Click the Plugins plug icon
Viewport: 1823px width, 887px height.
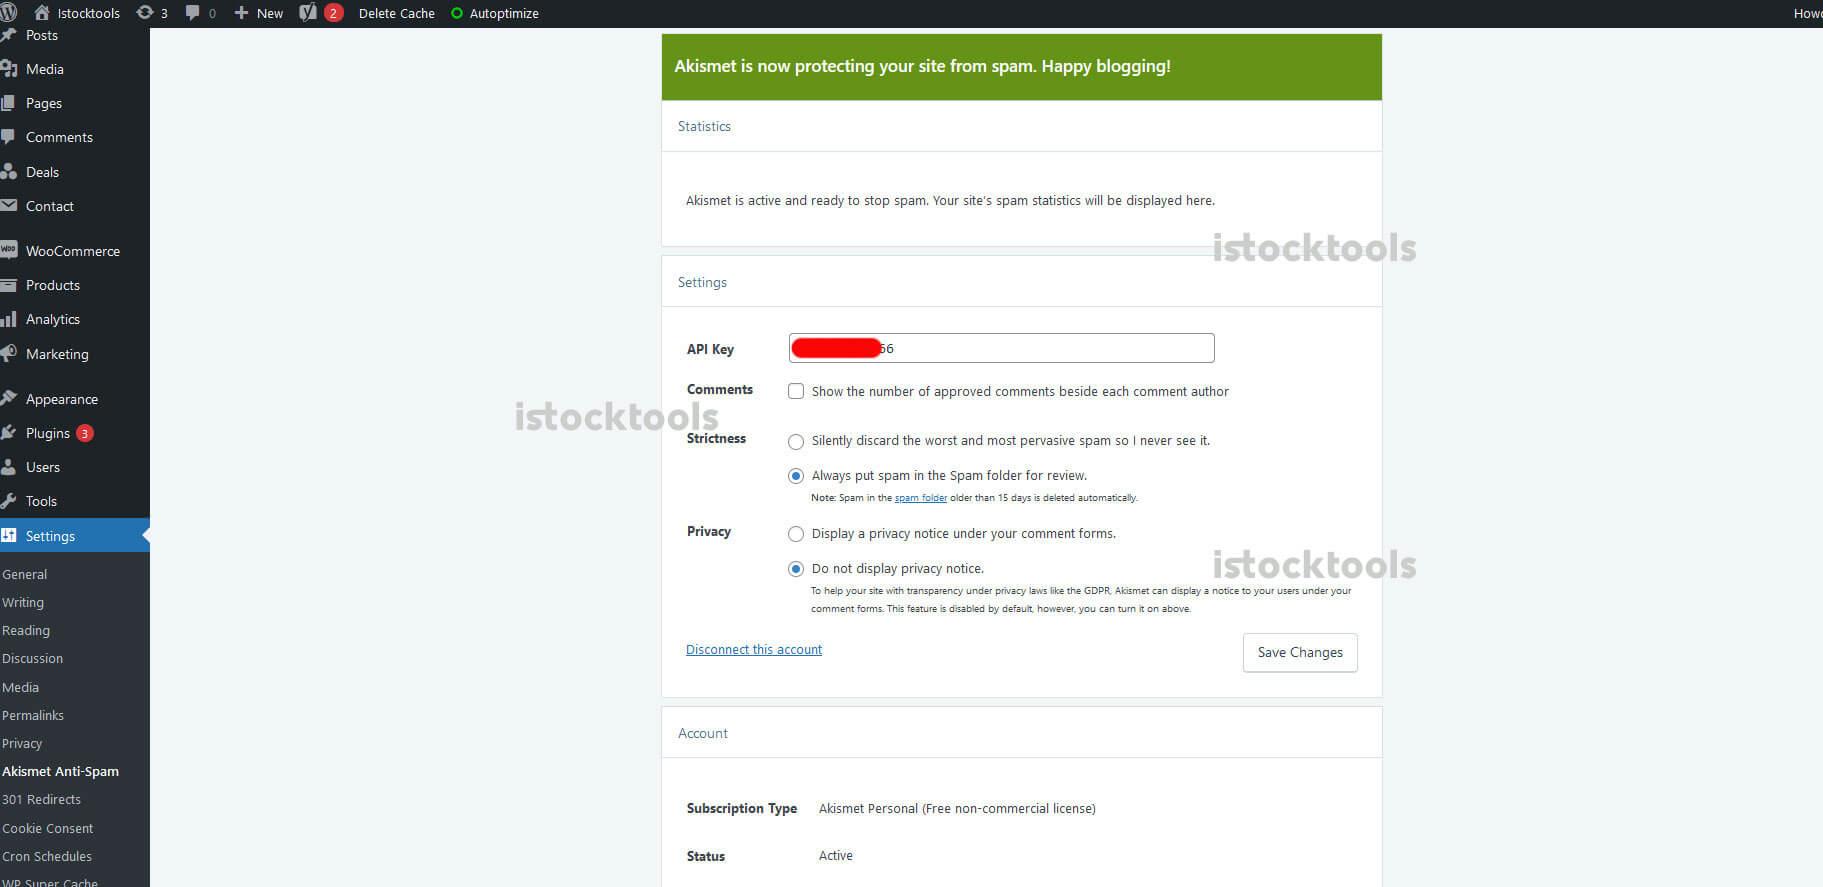9,432
